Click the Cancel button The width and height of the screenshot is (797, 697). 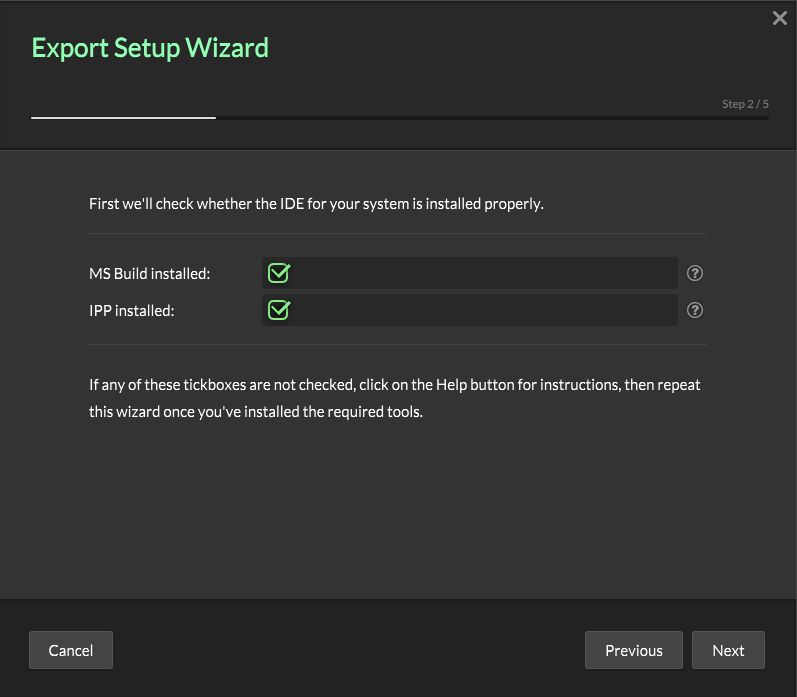pos(71,650)
